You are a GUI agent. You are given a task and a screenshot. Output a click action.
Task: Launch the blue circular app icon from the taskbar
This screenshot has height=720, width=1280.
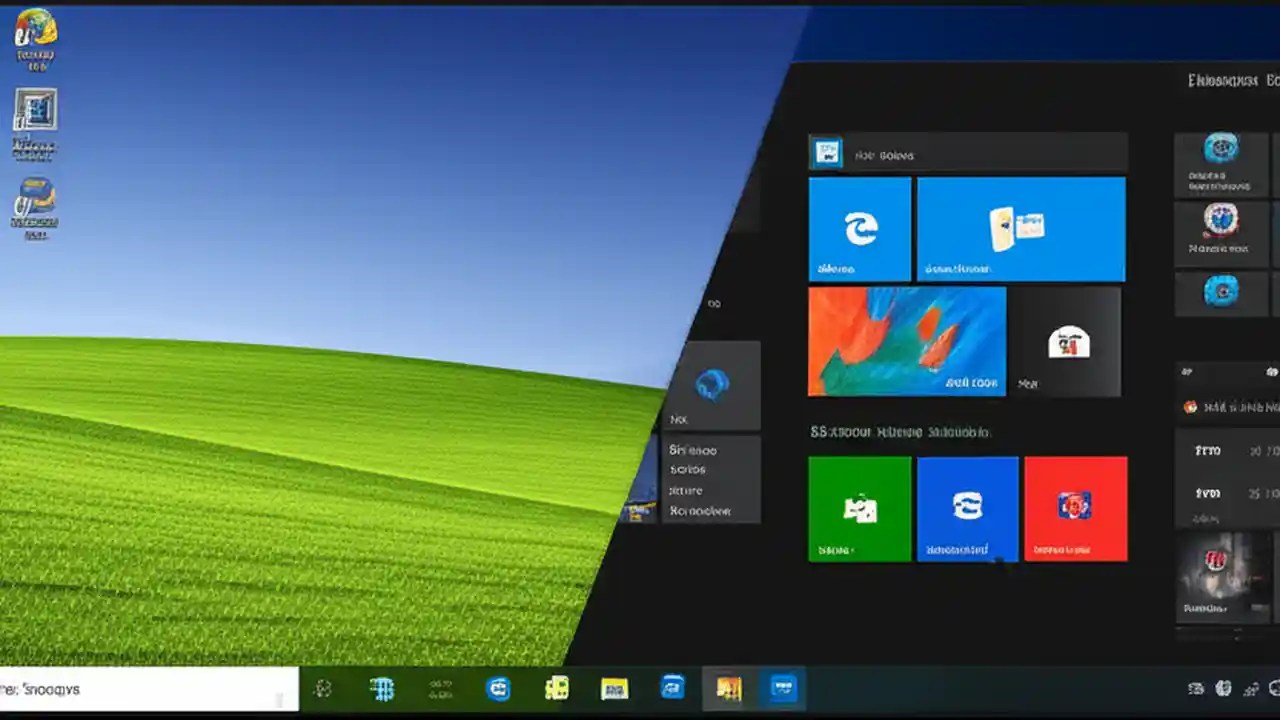(x=498, y=688)
